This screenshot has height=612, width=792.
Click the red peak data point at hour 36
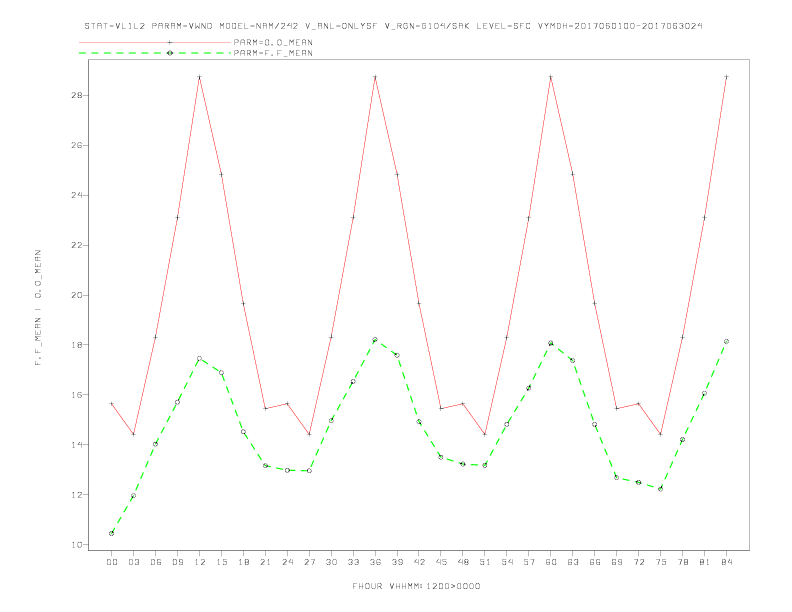(375, 77)
